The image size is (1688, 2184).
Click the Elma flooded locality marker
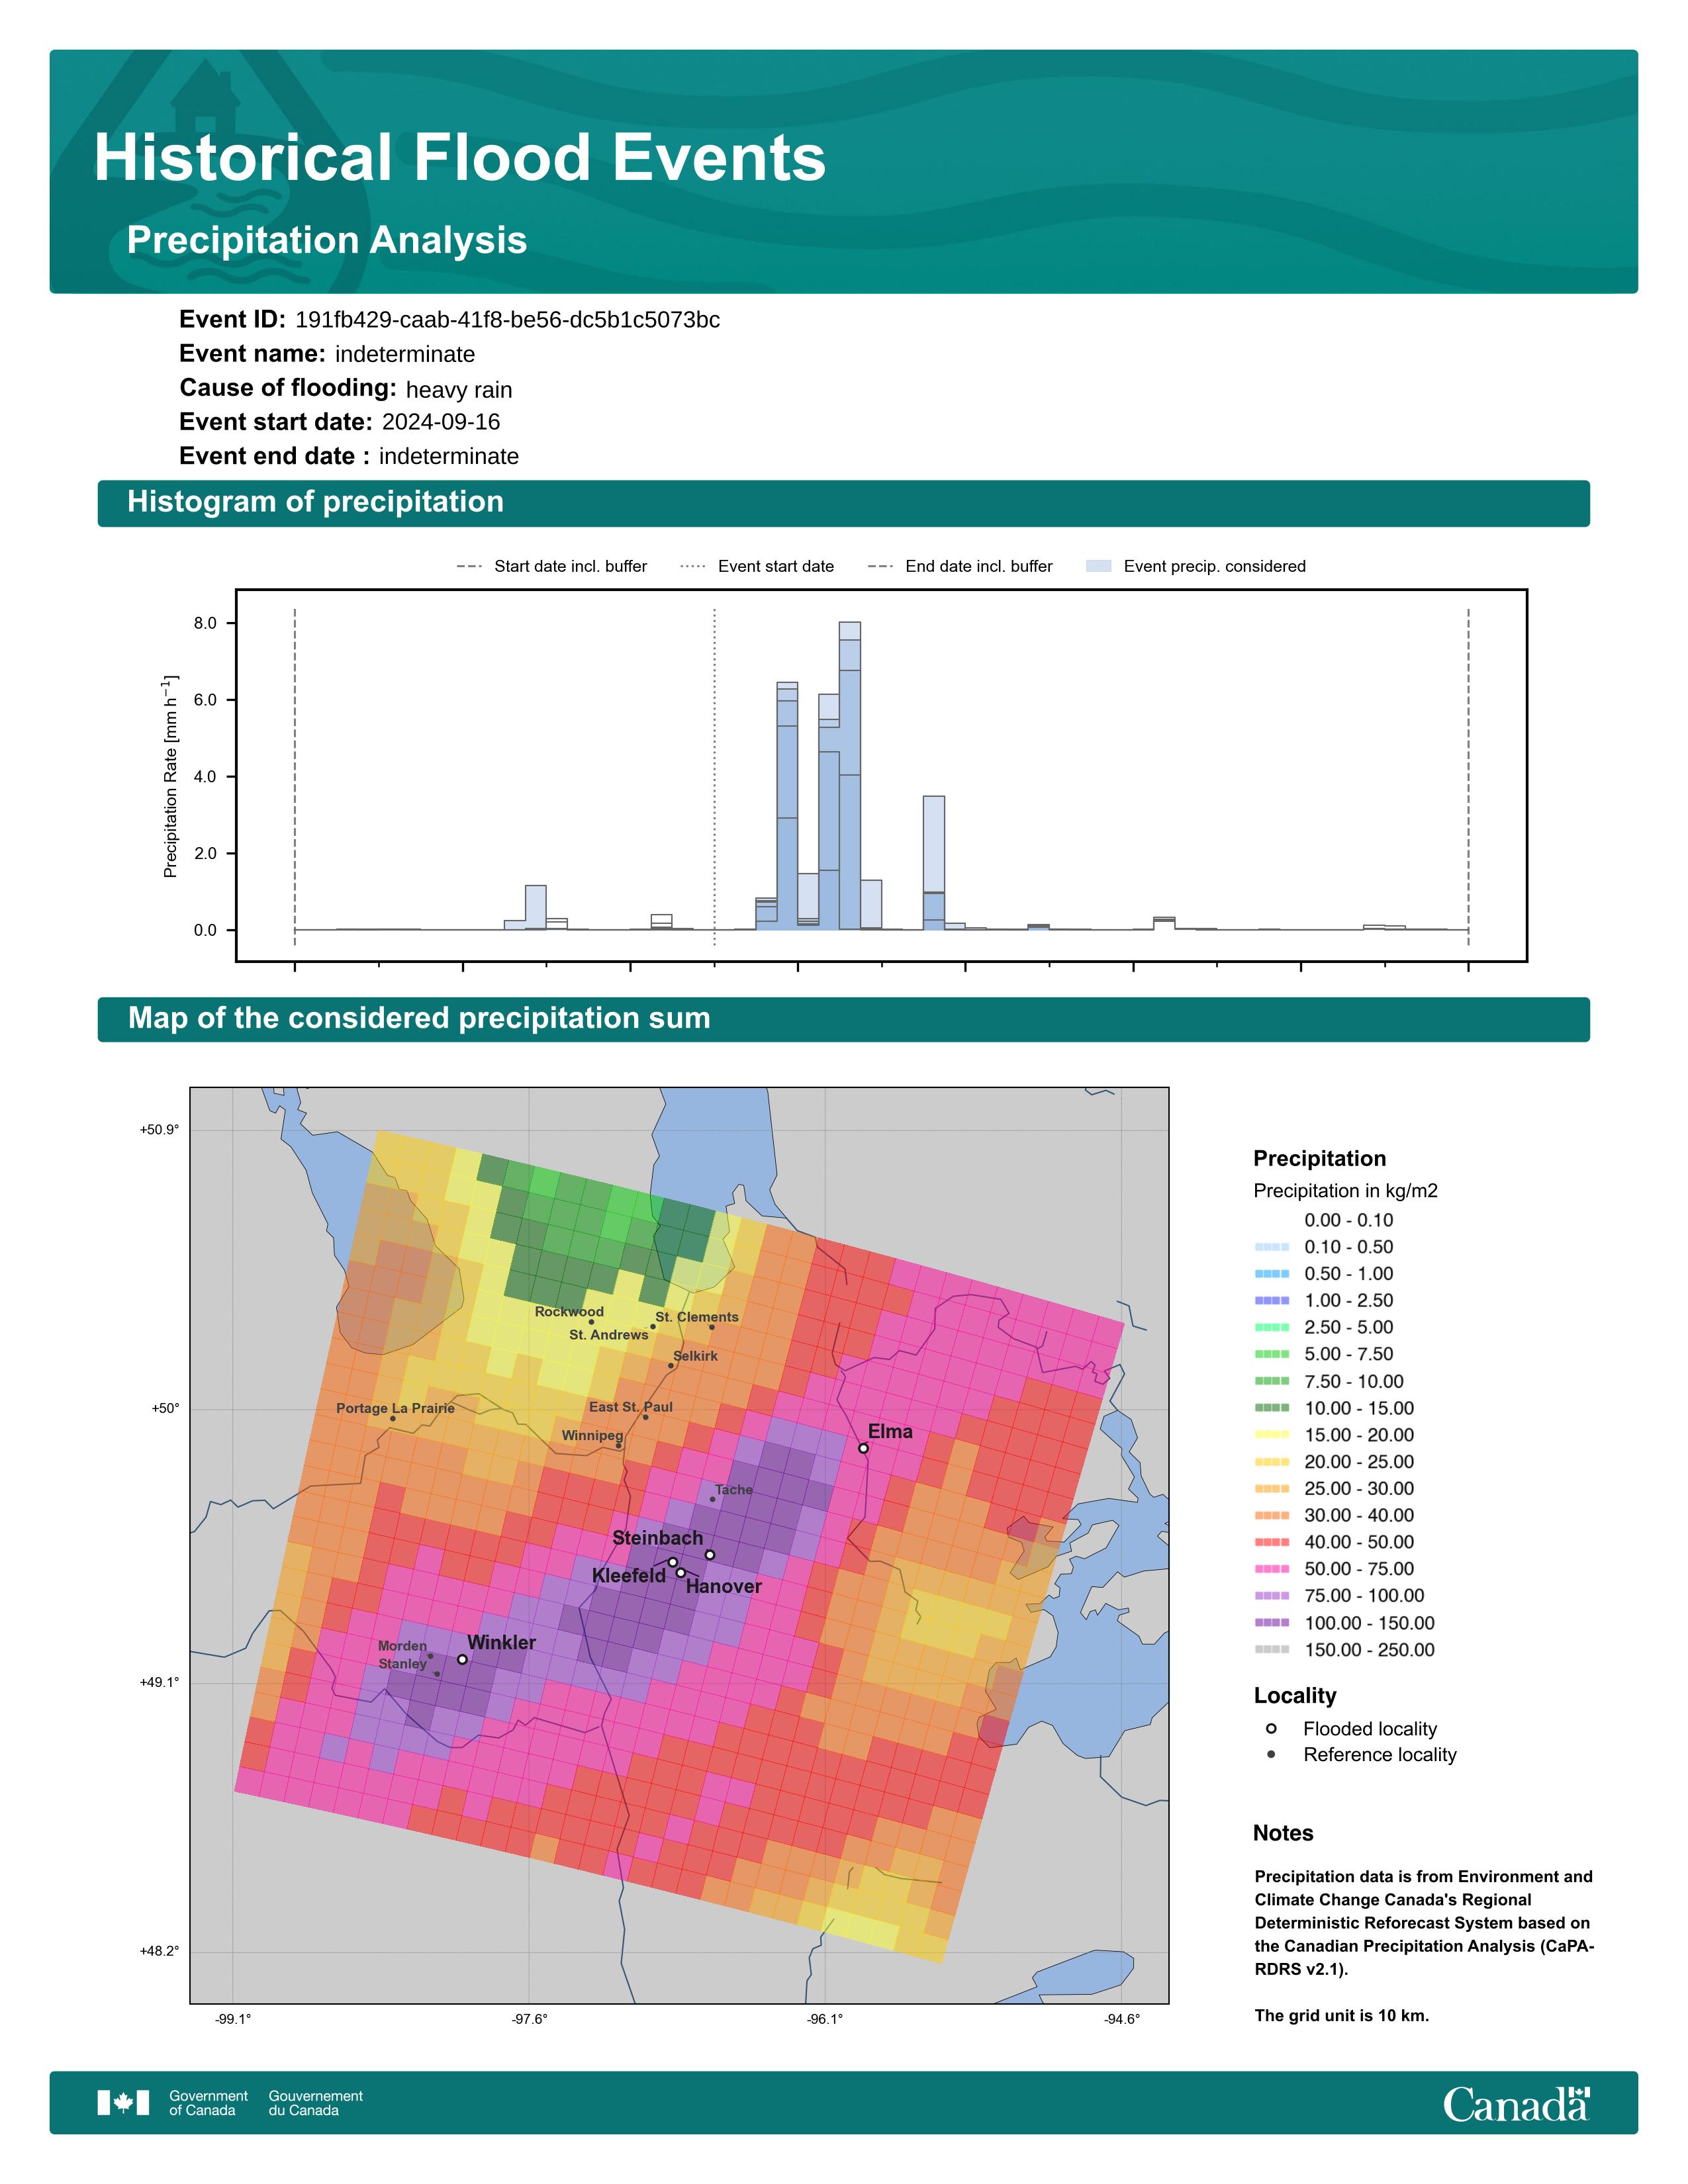click(864, 1448)
